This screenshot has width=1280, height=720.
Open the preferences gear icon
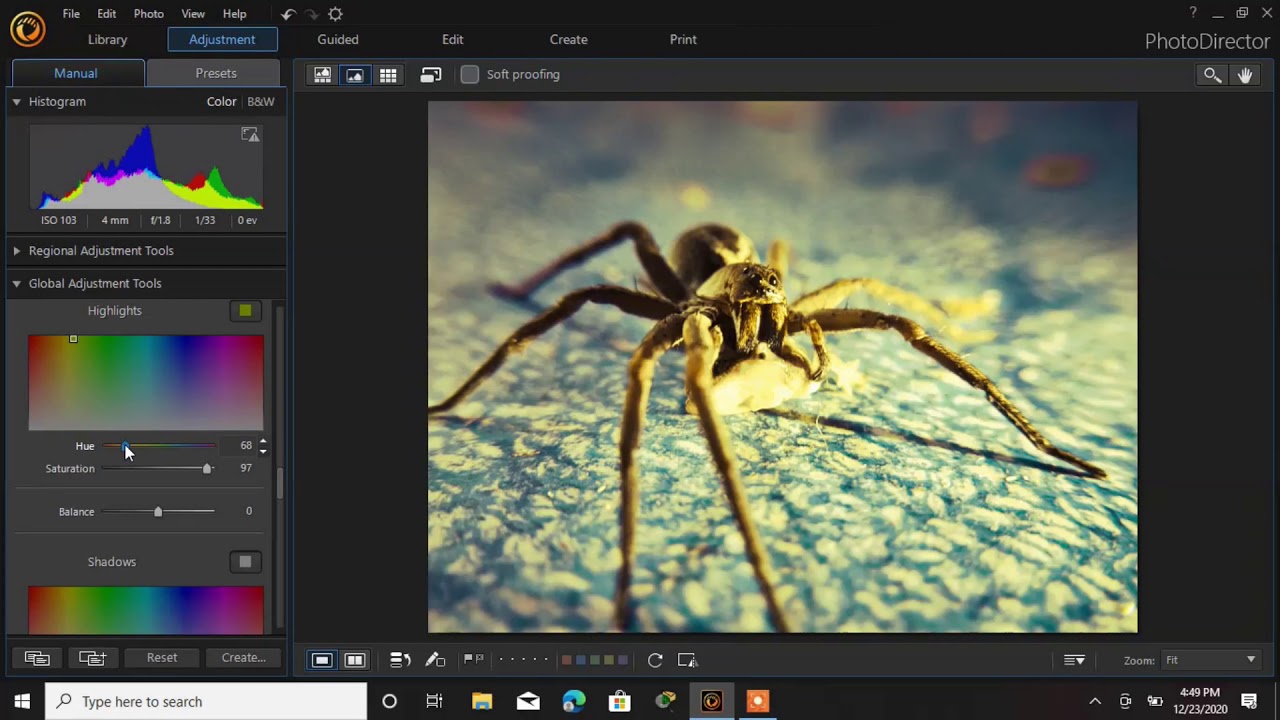(335, 14)
